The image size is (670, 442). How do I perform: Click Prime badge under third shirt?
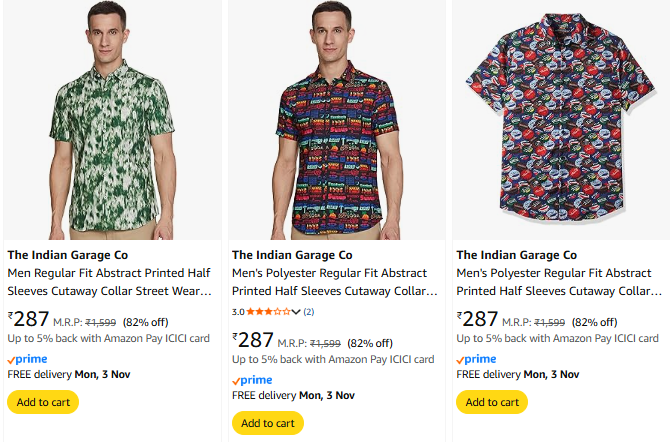(476, 359)
